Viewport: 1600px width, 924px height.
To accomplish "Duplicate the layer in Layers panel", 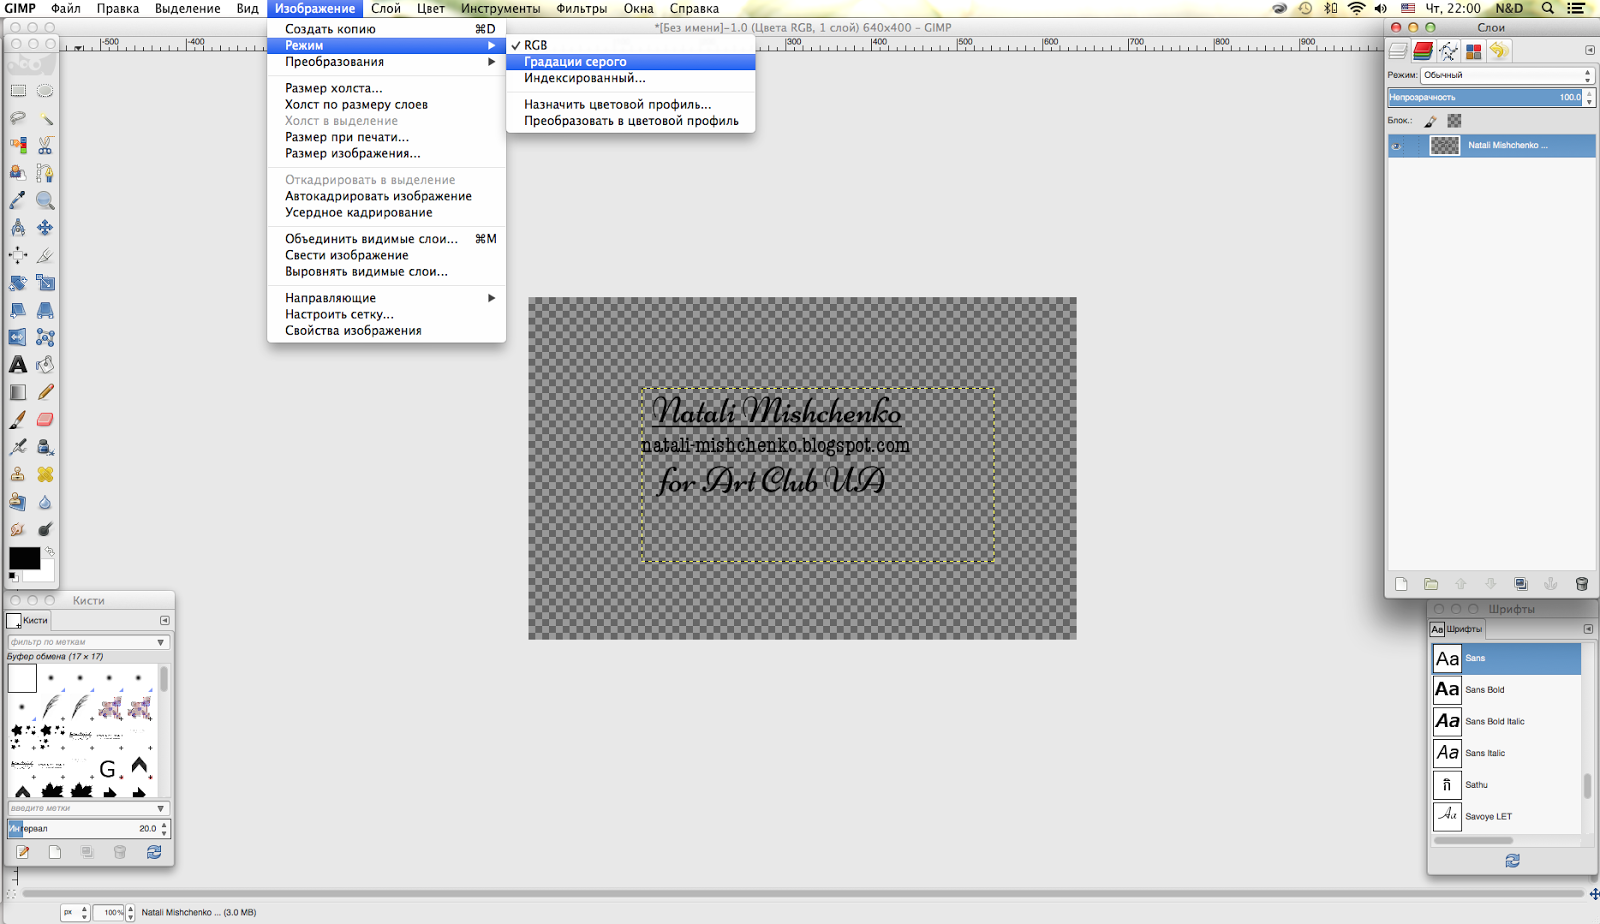I will click(1521, 584).
